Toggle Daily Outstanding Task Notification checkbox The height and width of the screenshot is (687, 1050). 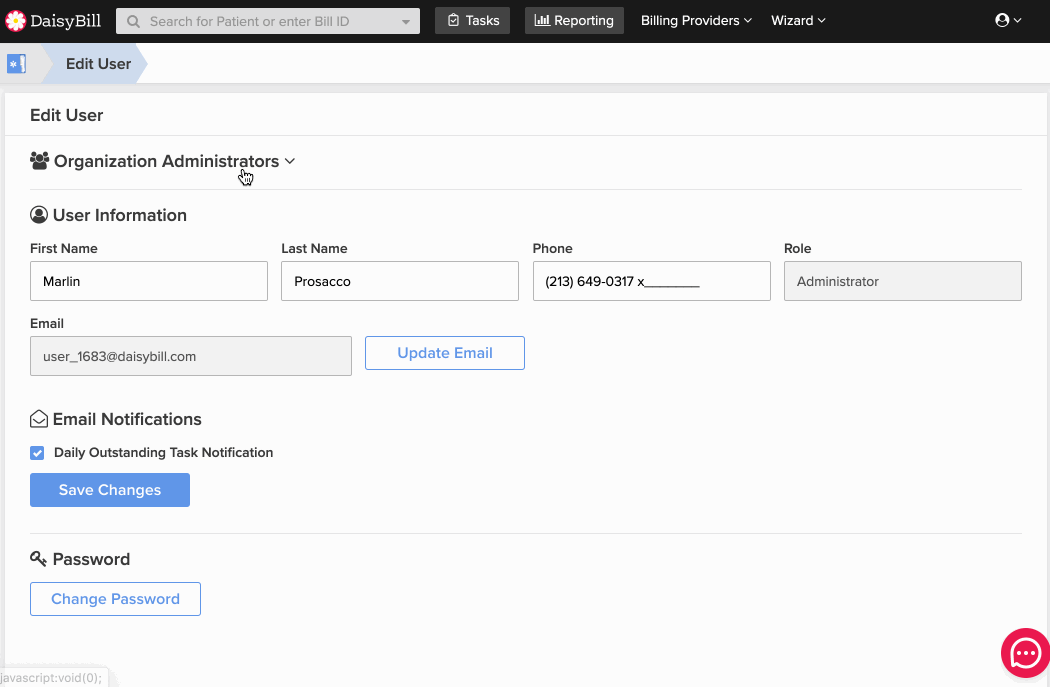click(37, 453)
